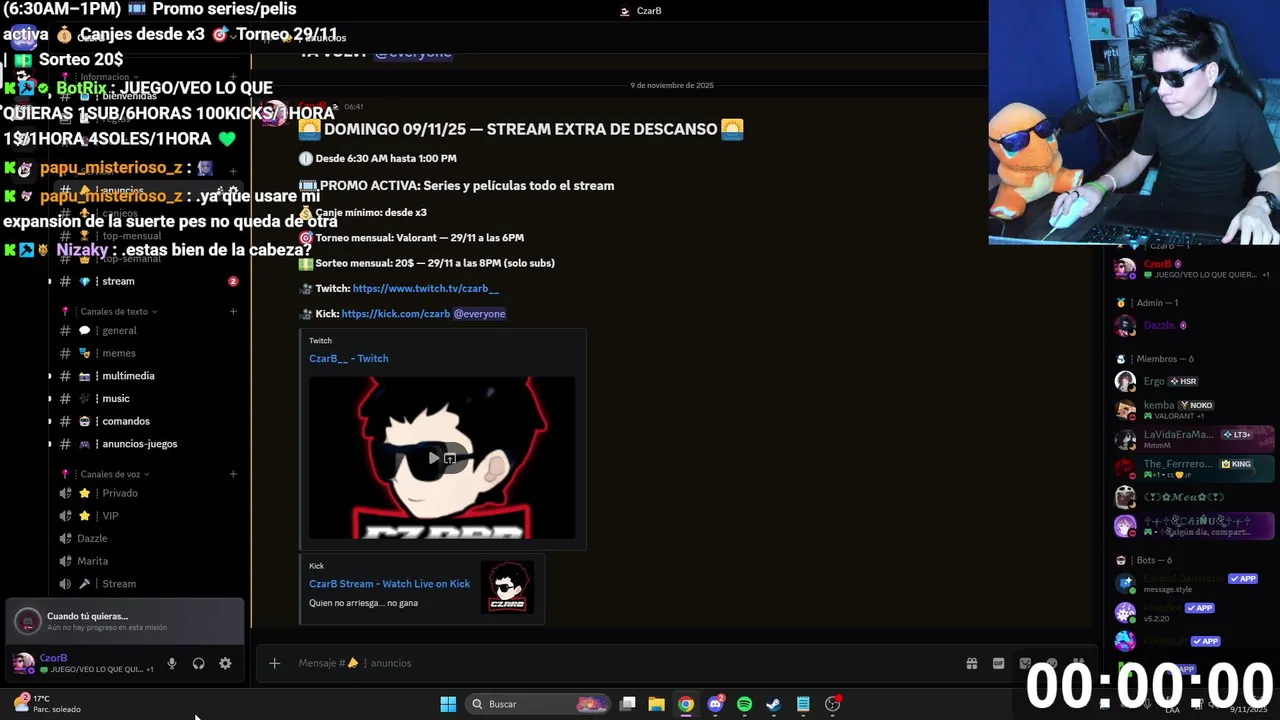Viewport: 1280px width, 720px height.
Task: Click Ergo's avatar in member list
Action: (1125, 381)
